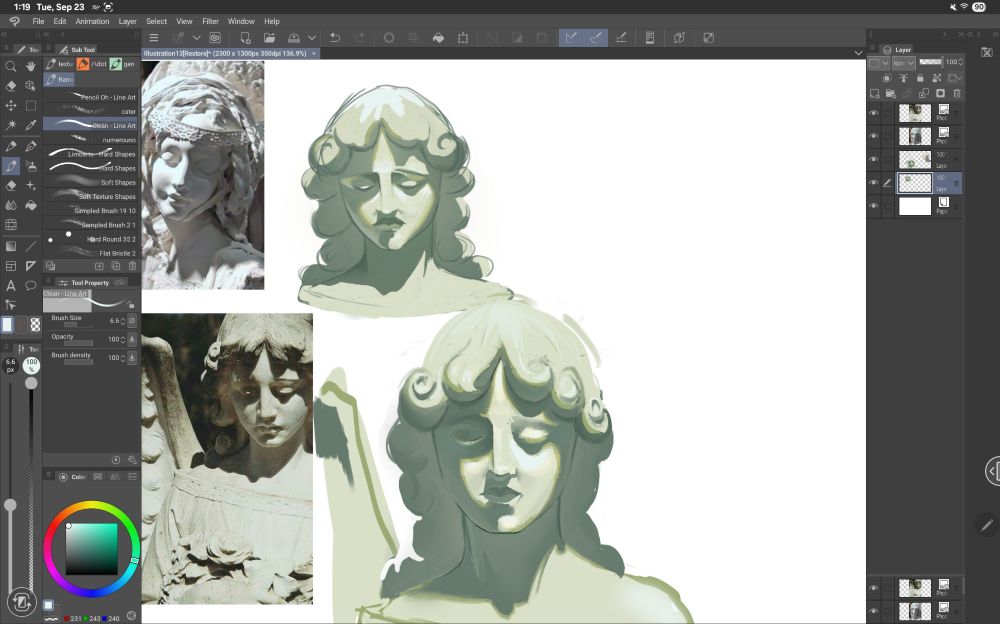This screenshot has height=624, width=1000.
Task: Toggle visibility of the Paper layer
Action: pos(873,206)
